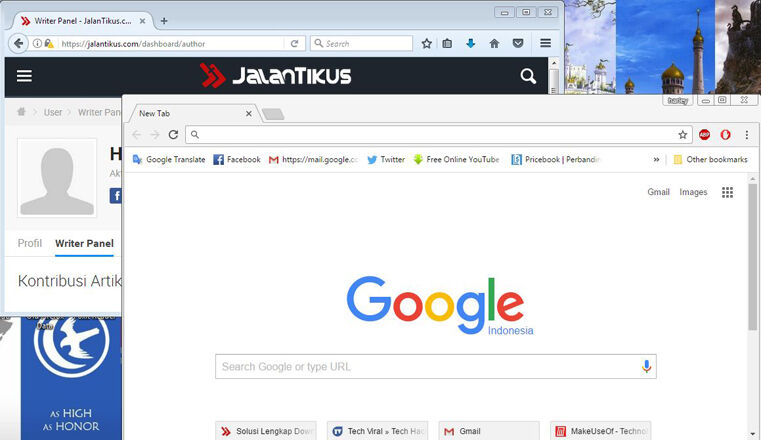Click Firefox page scrollbar up arrow
The width and height of the screenshot is (761, 440).
554,64
